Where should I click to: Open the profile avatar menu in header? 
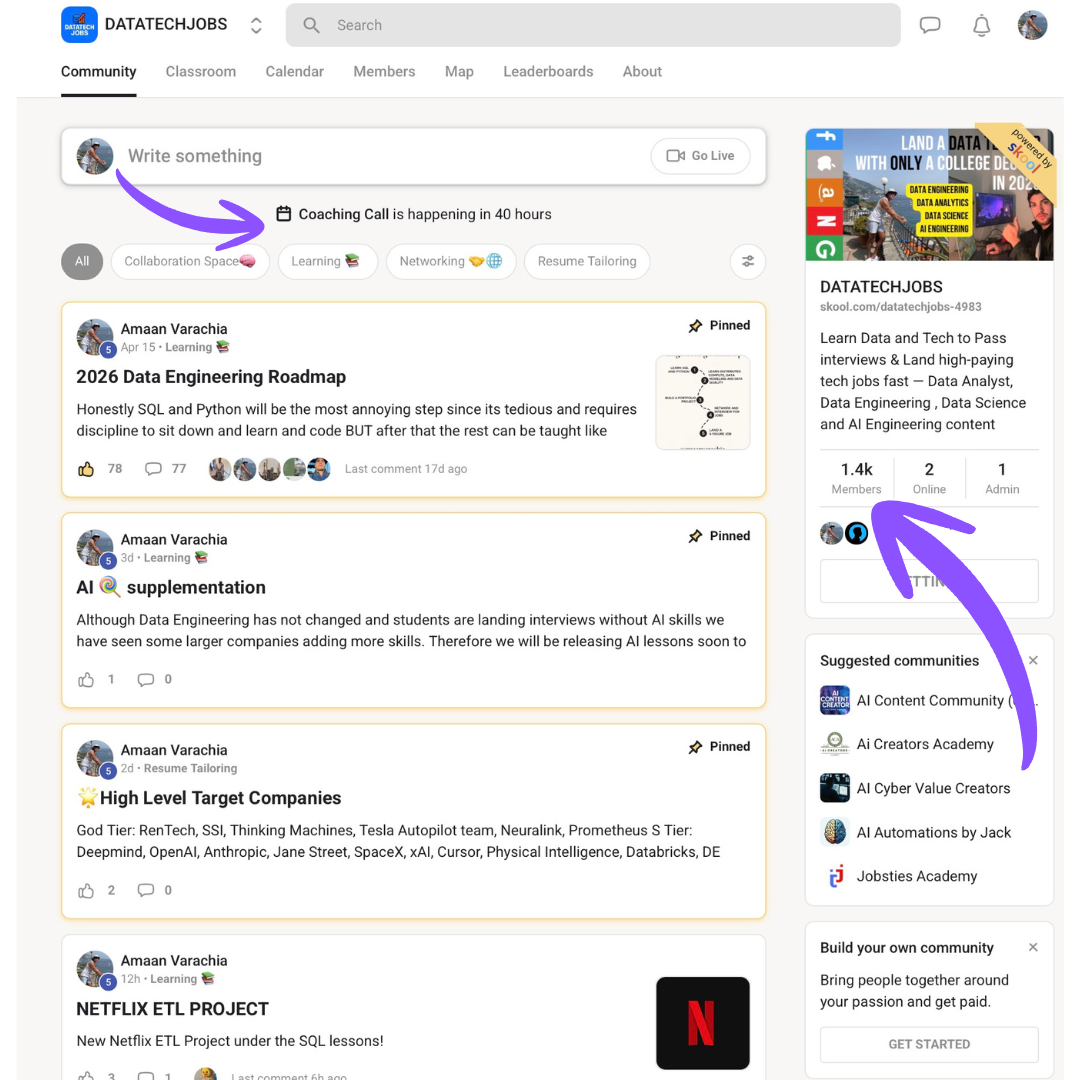(x=1032, y=25)
